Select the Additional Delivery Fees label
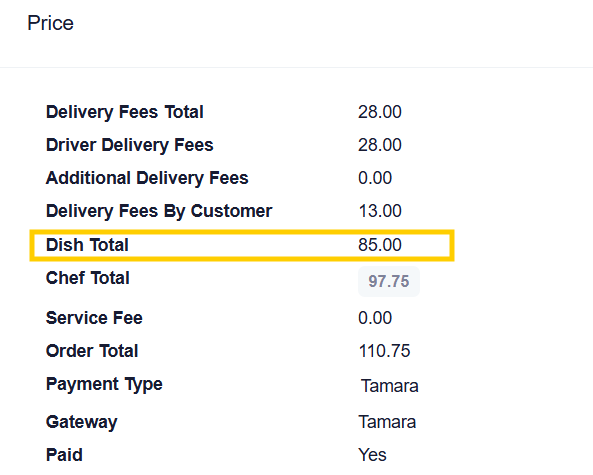Screen dimensions: 593x475 coord(147,178)
